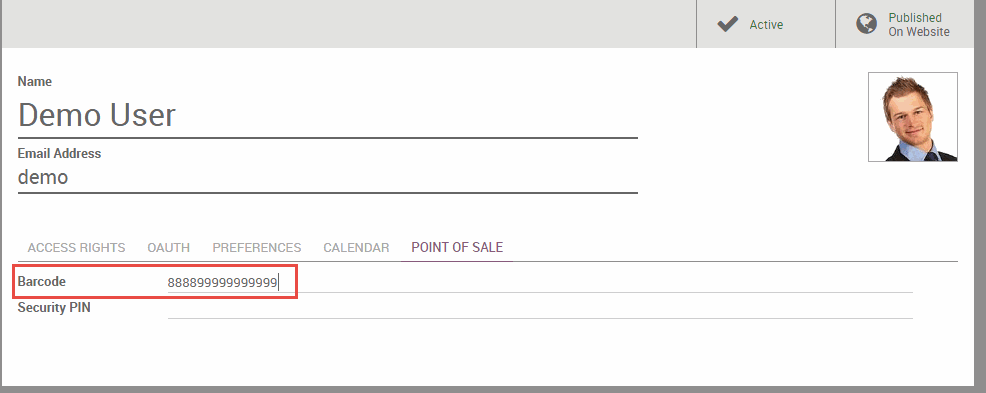The width and height of the screenshot is (986, 393).
Task: Select the Point of Sale tab
Action: (x=457, y=247)
